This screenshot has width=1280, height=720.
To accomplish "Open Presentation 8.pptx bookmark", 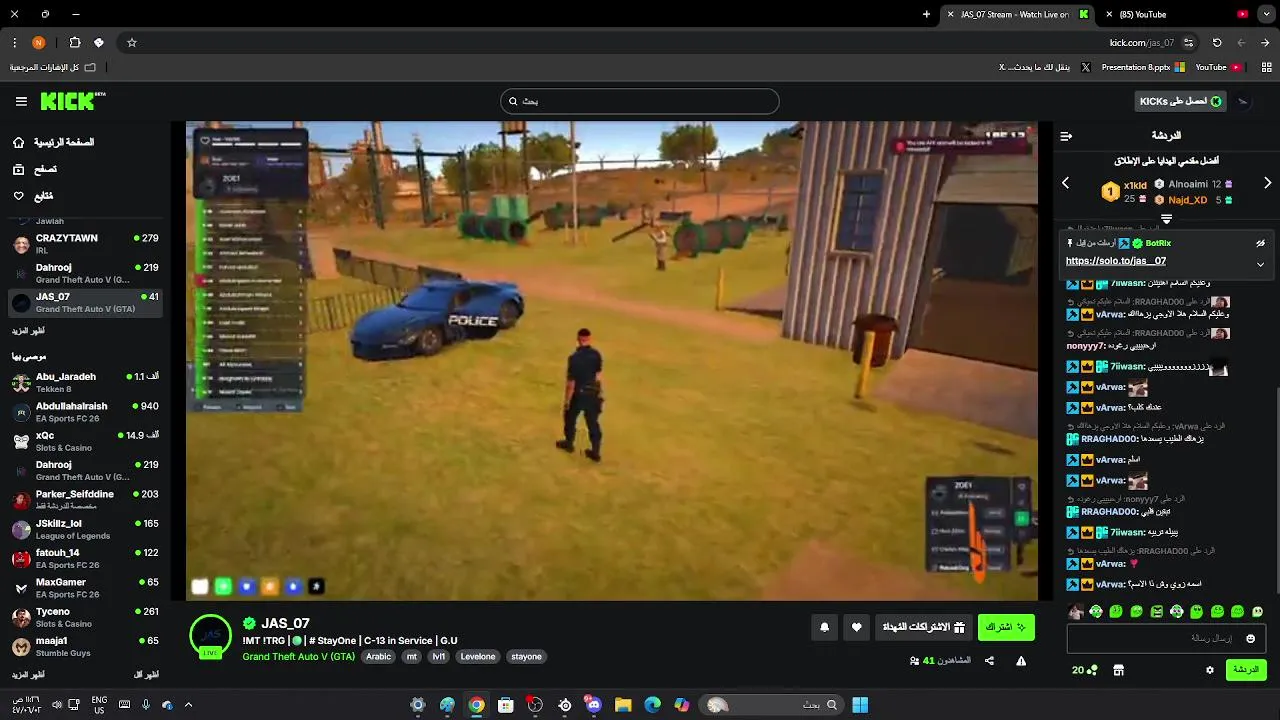I will pyautogui.click(x=1142, y=67).
